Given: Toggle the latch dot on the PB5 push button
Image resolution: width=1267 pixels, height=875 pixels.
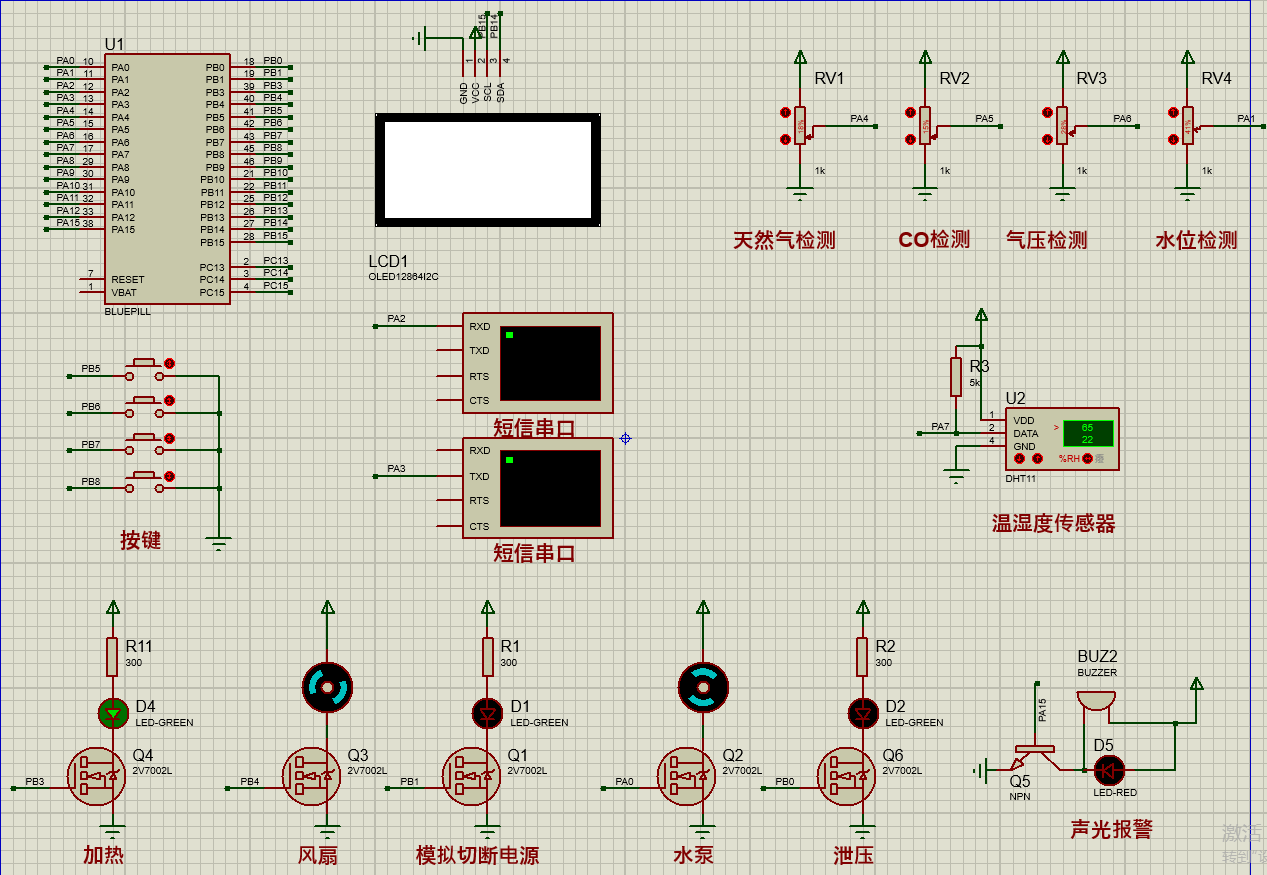Looking at the screenshot, I should [x=170, y=363].
